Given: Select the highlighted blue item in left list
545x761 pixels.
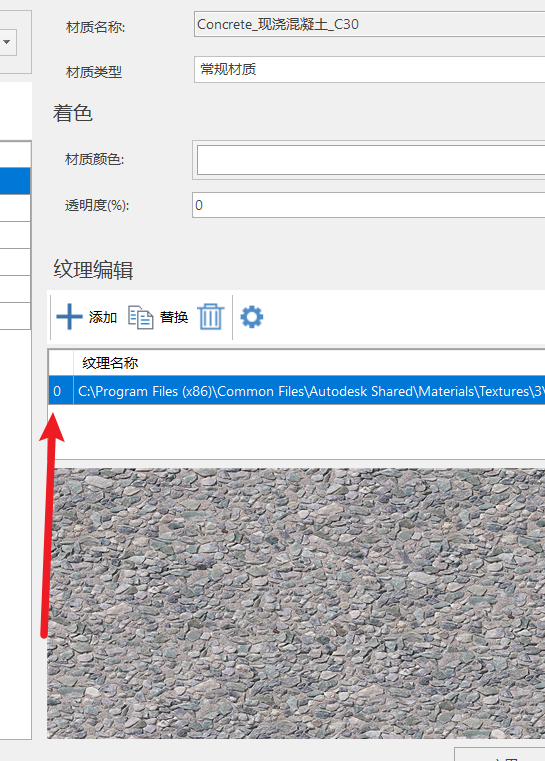Looking at the screenshot, I should pyautogui.click(x=15, y=181).
